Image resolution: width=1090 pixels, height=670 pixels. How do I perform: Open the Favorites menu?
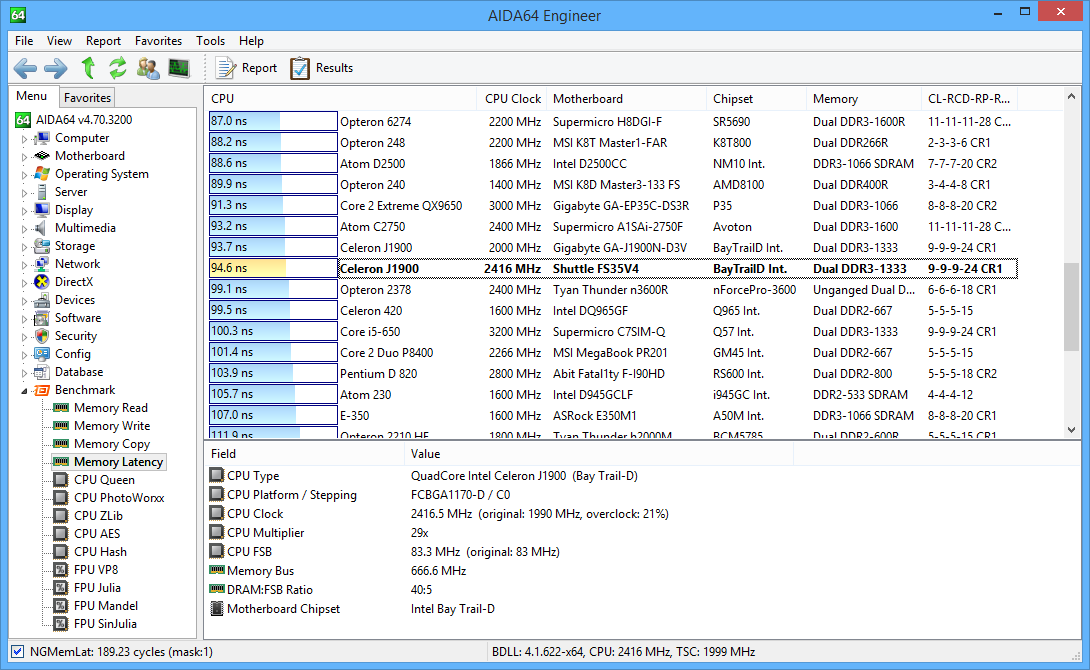tap(158, 41)
